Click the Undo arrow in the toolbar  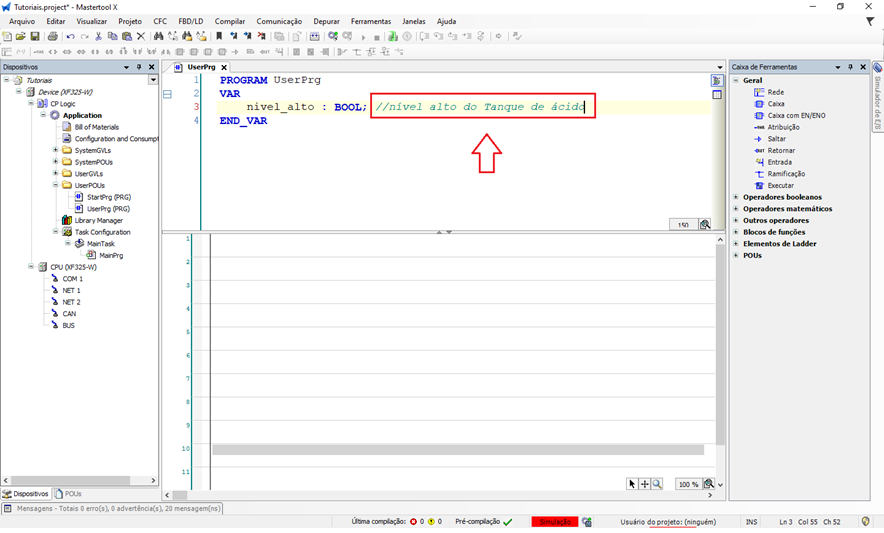click(x=70, y=36)
